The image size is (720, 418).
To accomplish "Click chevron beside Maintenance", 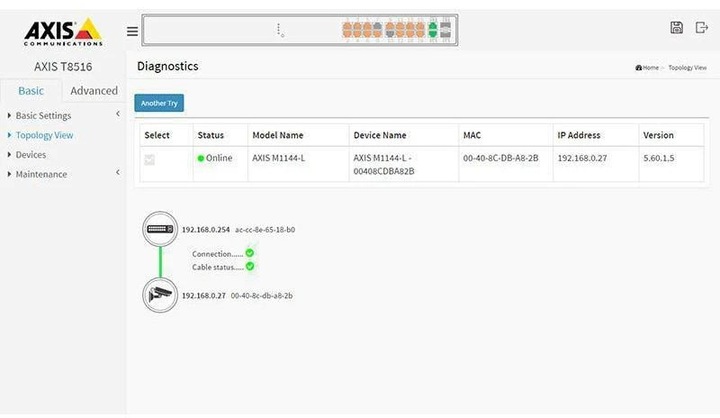I will coord(118,172).
